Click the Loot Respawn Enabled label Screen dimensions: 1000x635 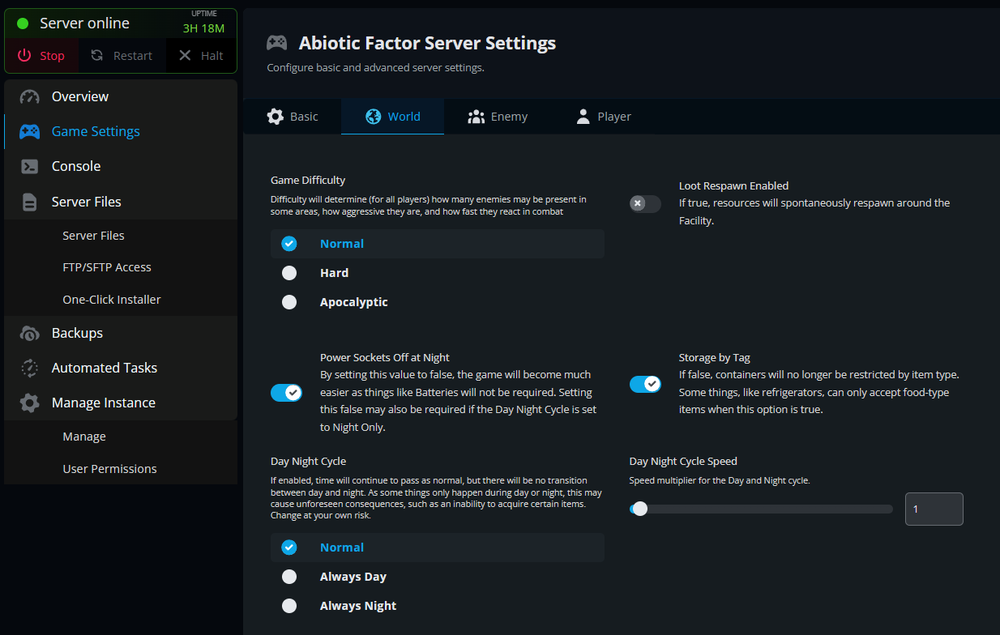(x=733, y=186)
